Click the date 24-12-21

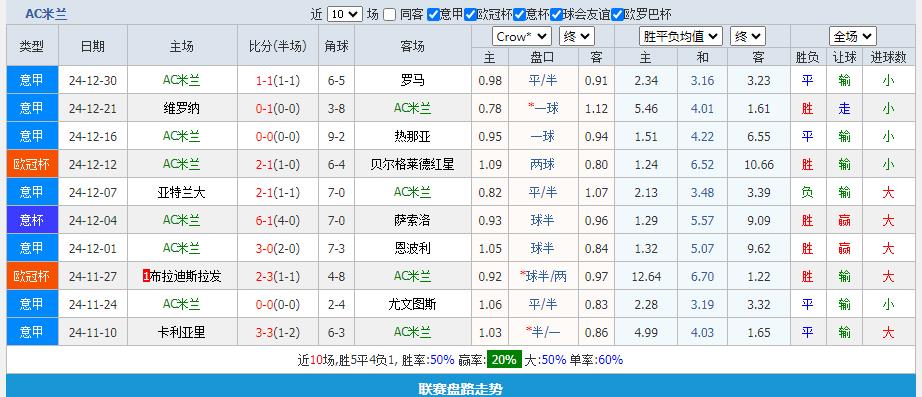(93, 108)
